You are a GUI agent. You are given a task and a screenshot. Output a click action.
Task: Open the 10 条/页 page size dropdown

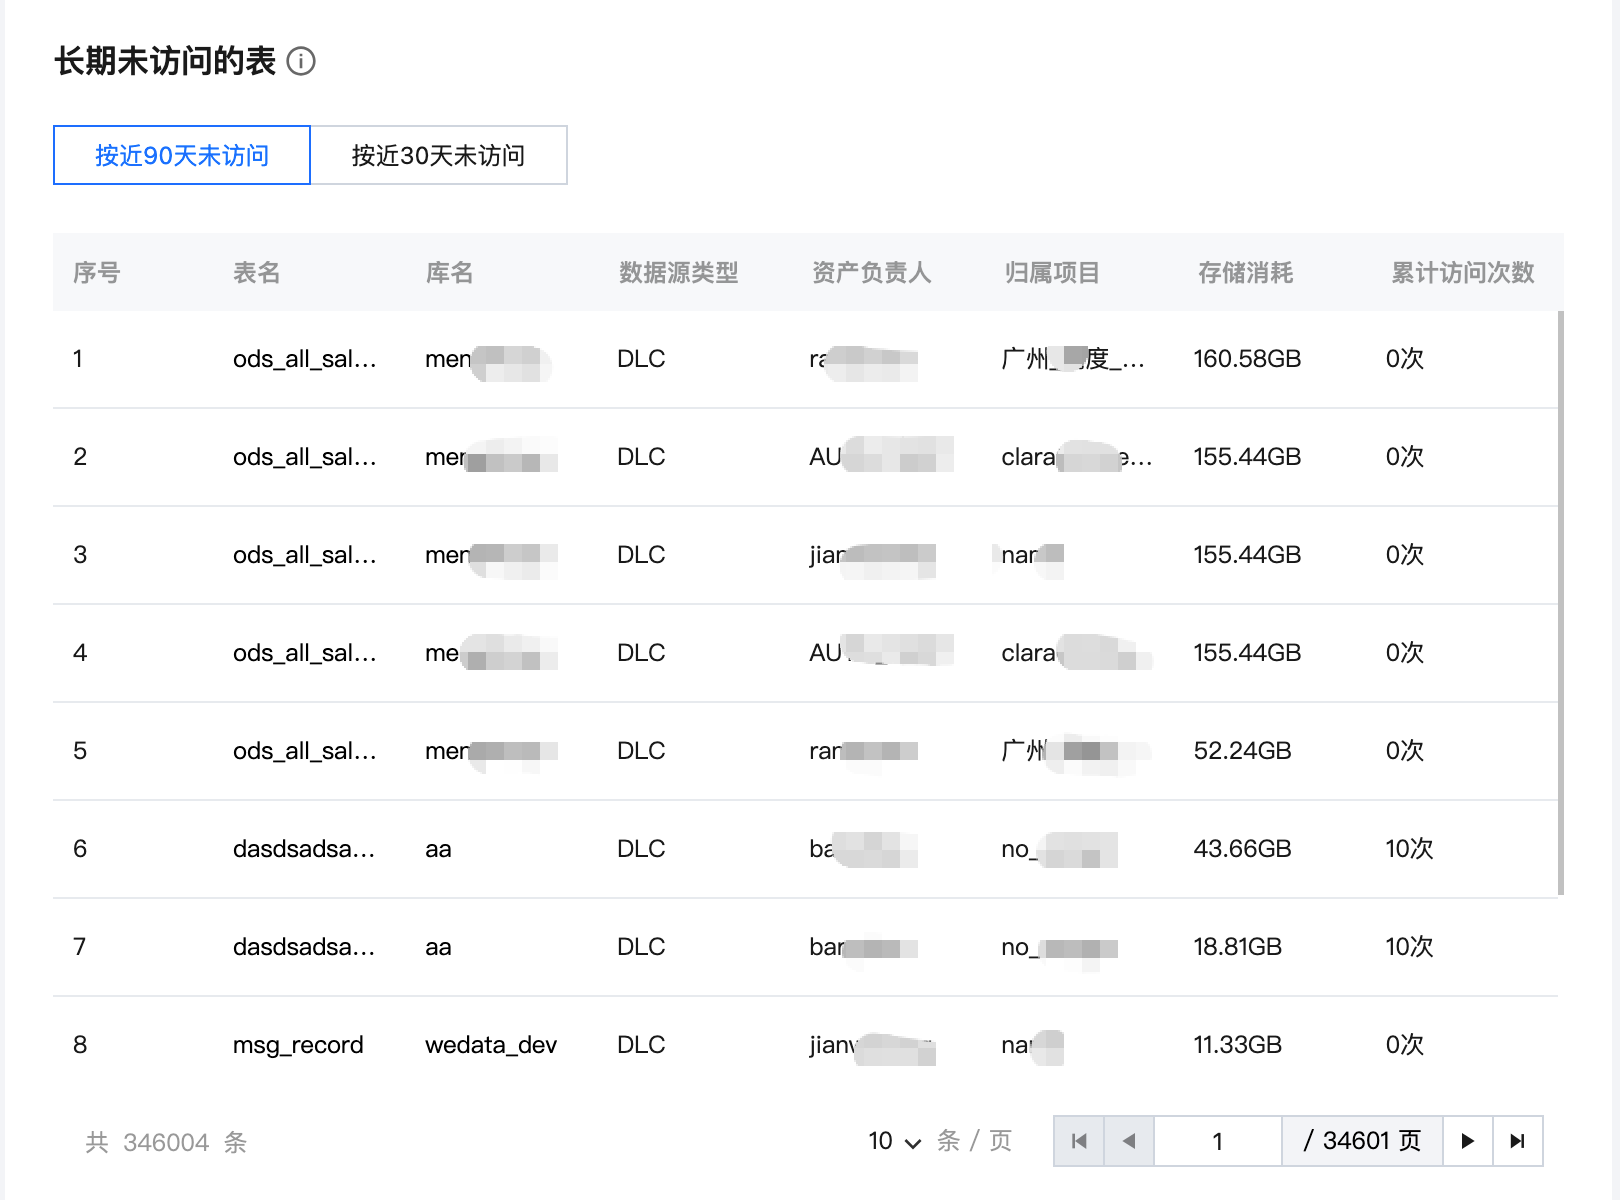point(894,1141)
